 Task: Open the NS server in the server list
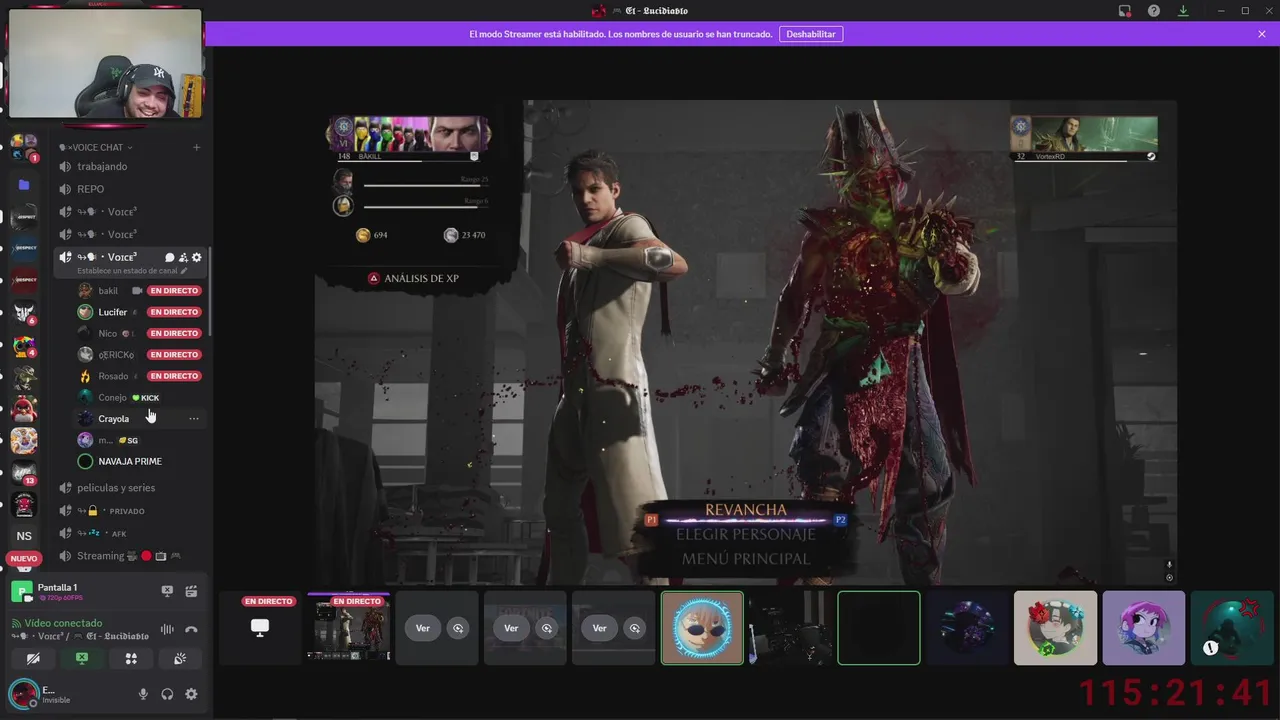24,536
